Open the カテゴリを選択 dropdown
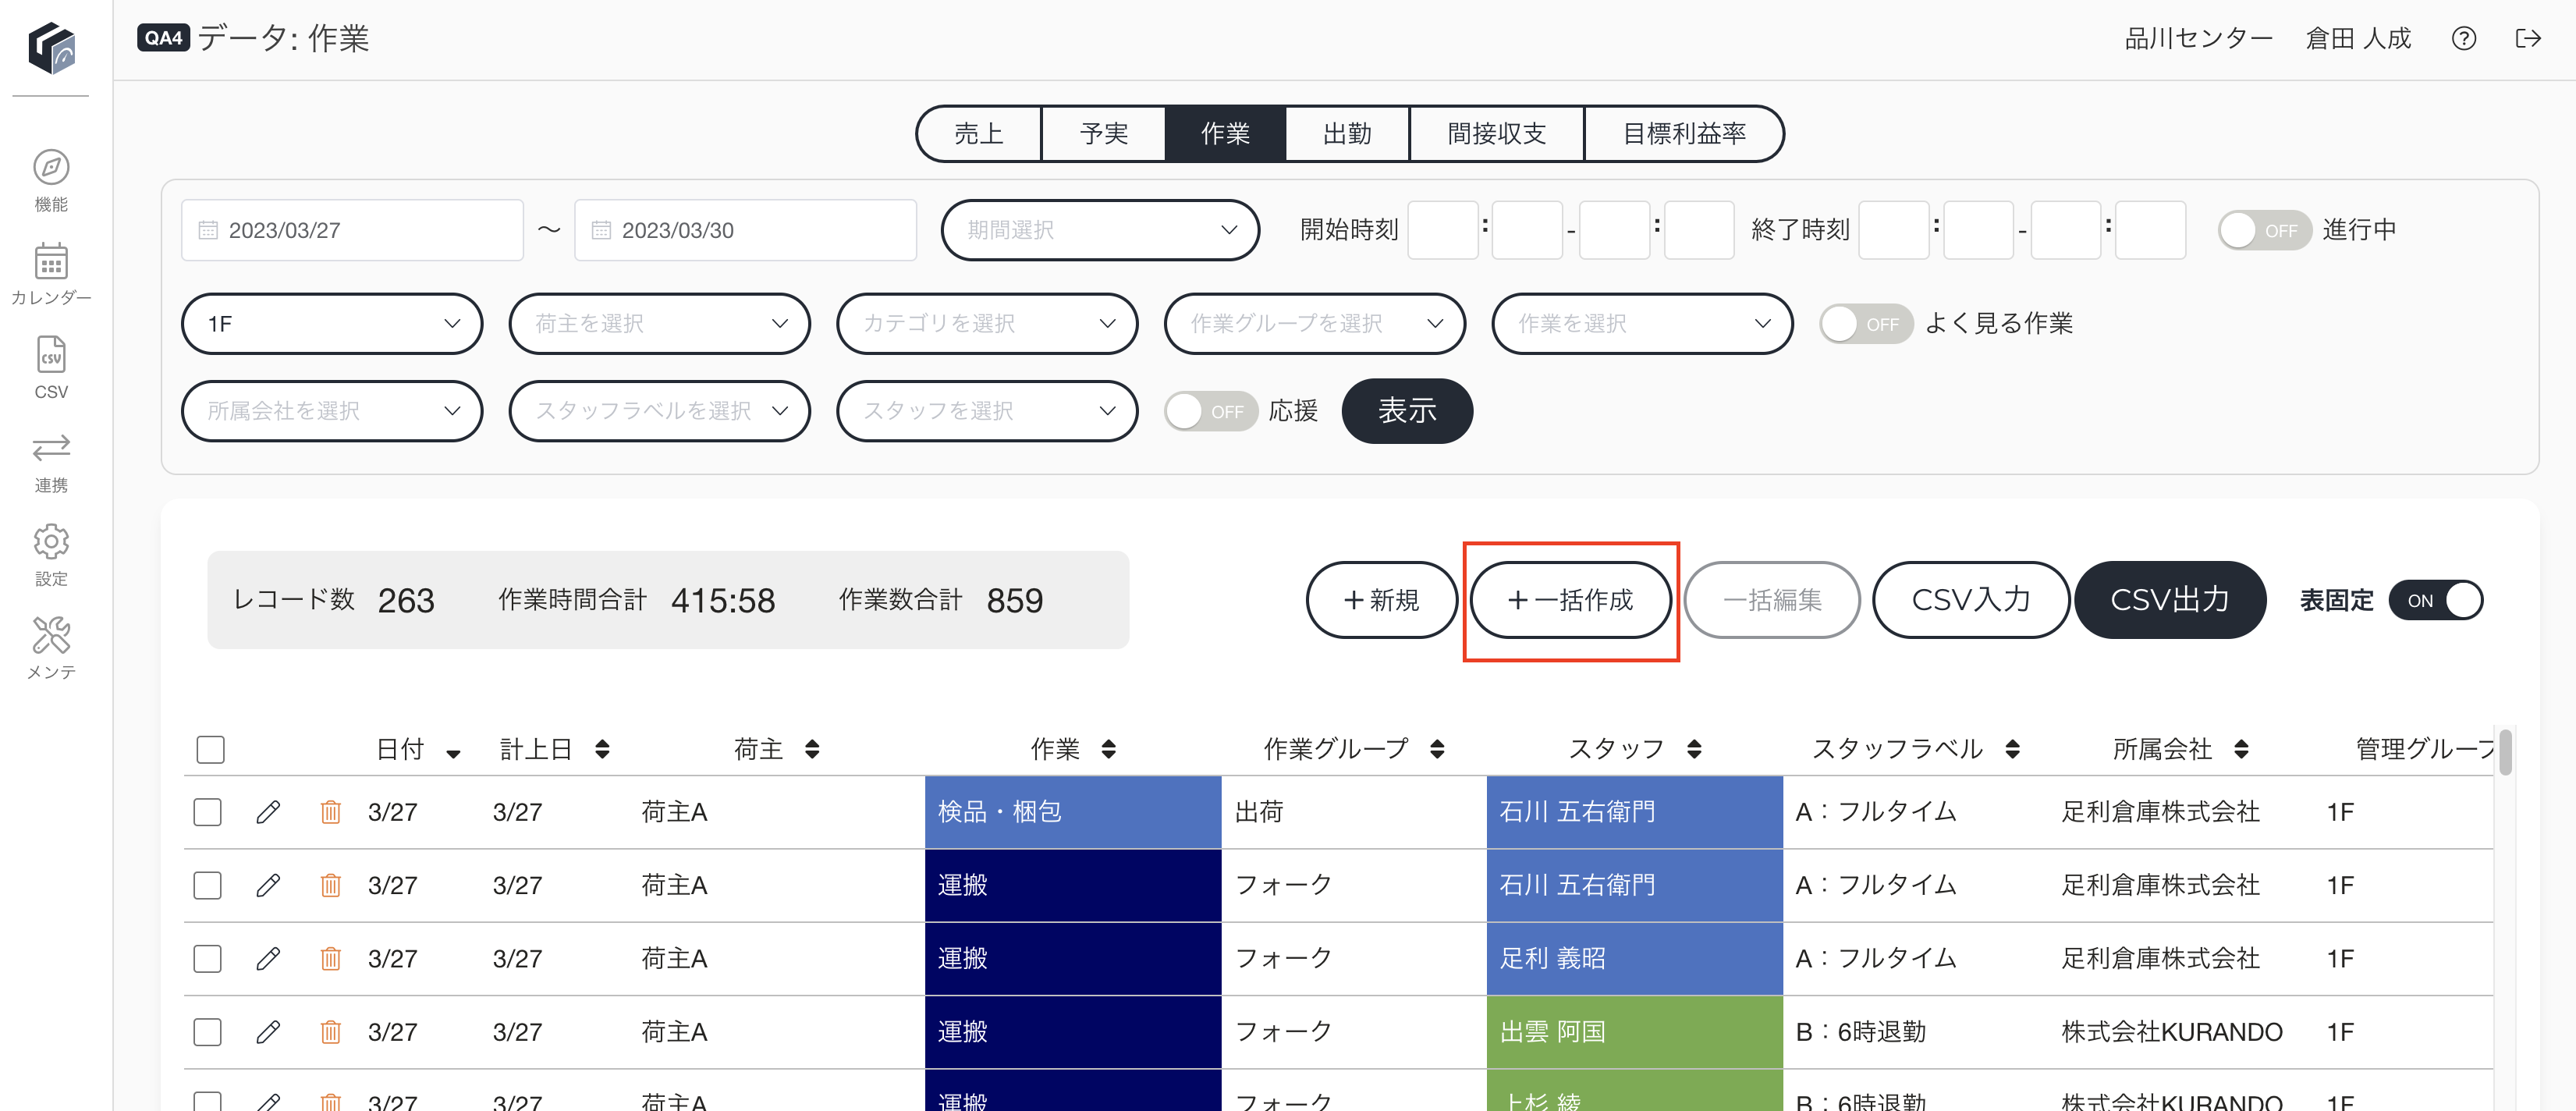Image resolution: width=2576 pixels, height=1111 pixels. (987, 324)
